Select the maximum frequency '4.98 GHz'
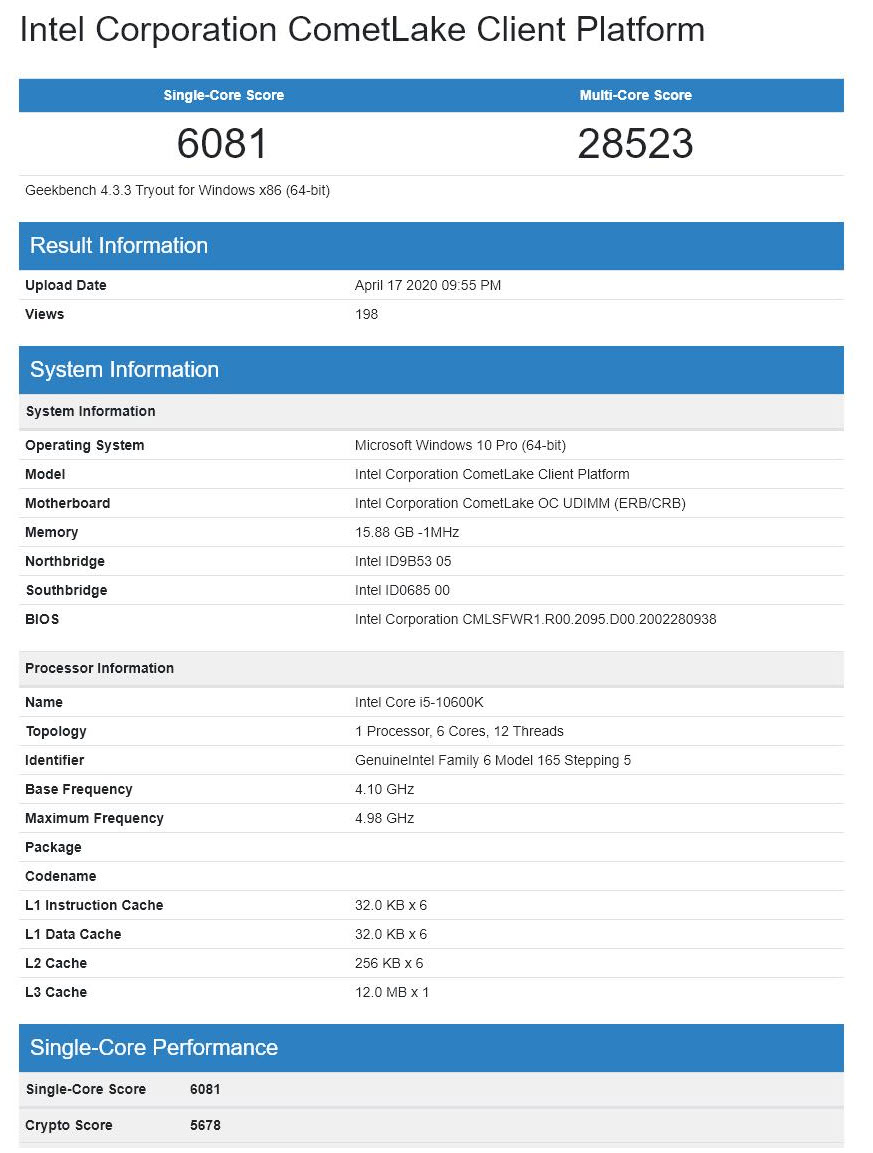Screen dimensions: 873x1153 pos(384,818)
